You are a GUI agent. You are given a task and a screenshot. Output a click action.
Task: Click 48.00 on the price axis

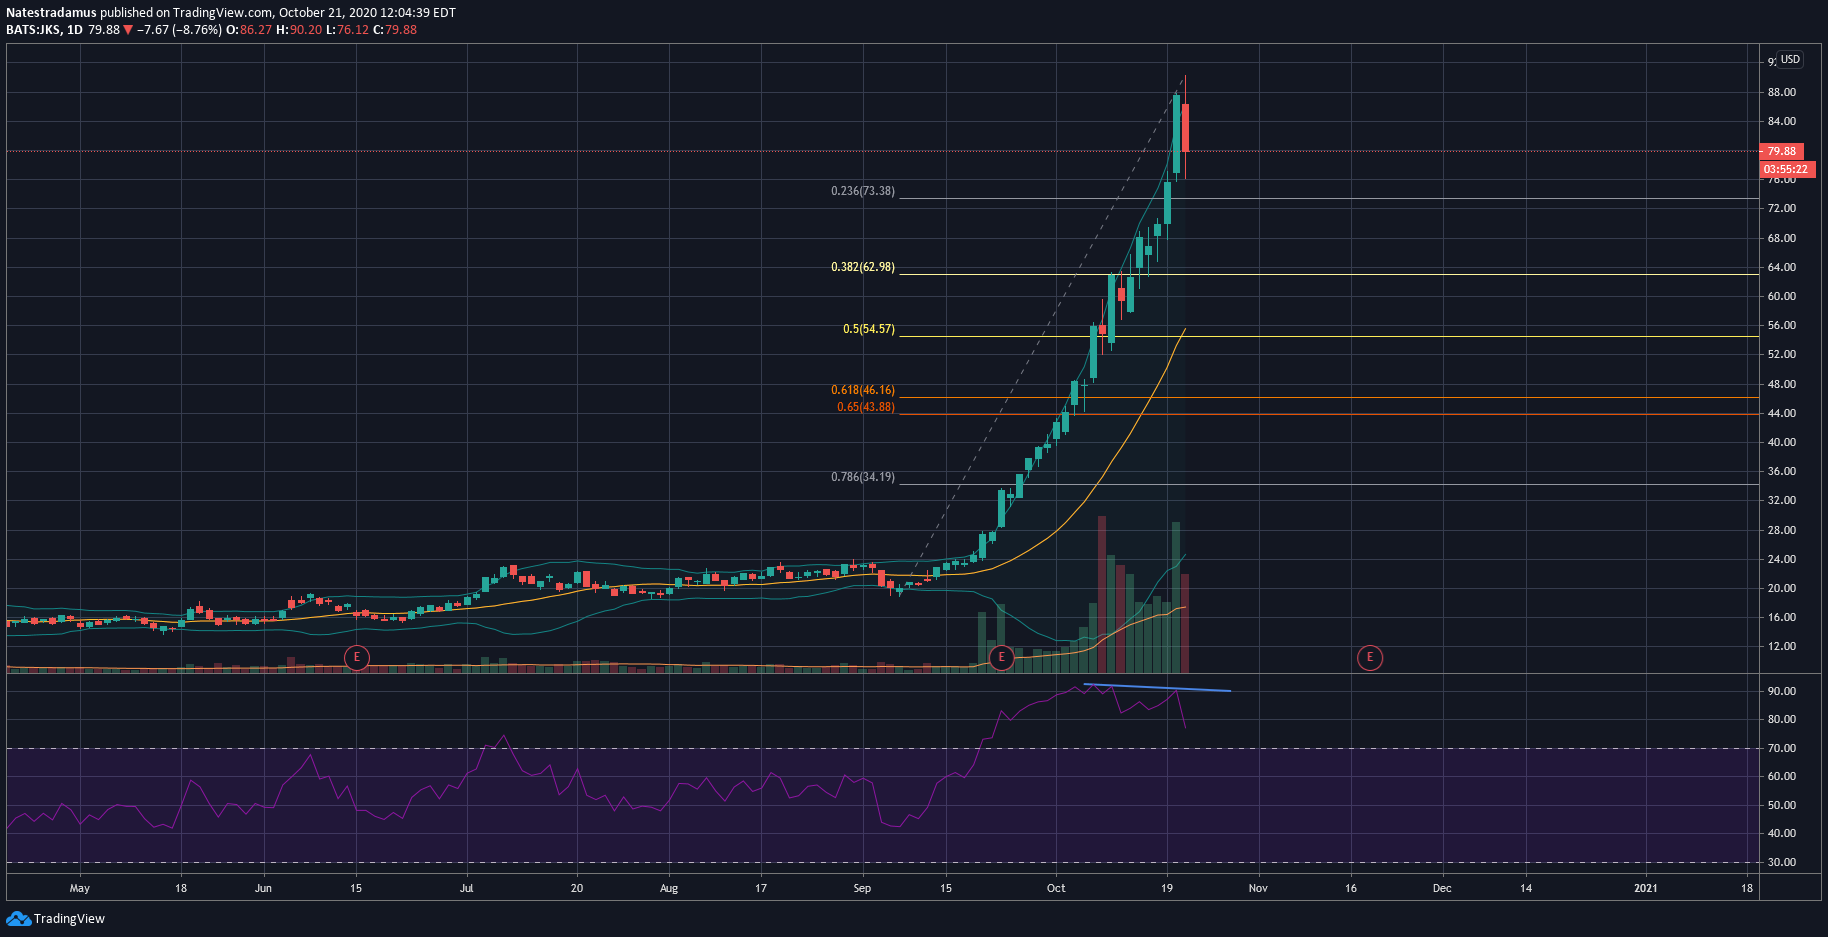pyautogui.click(x=1782, y=384)
